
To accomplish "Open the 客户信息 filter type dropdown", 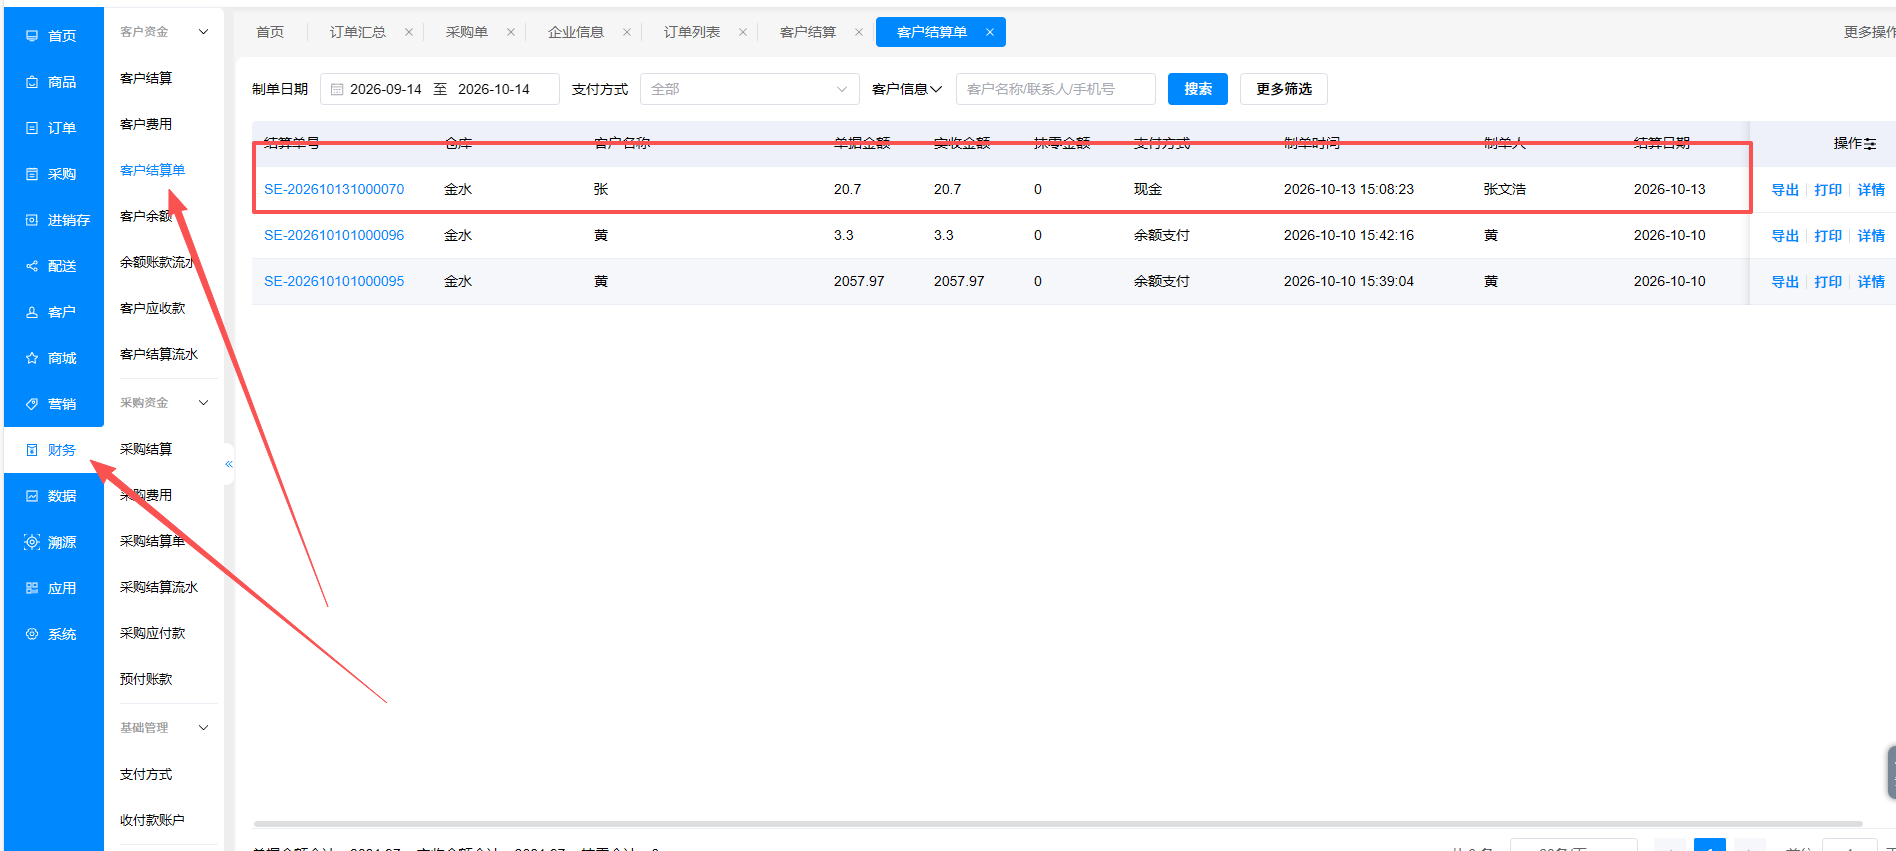I will tap(907, 89).
